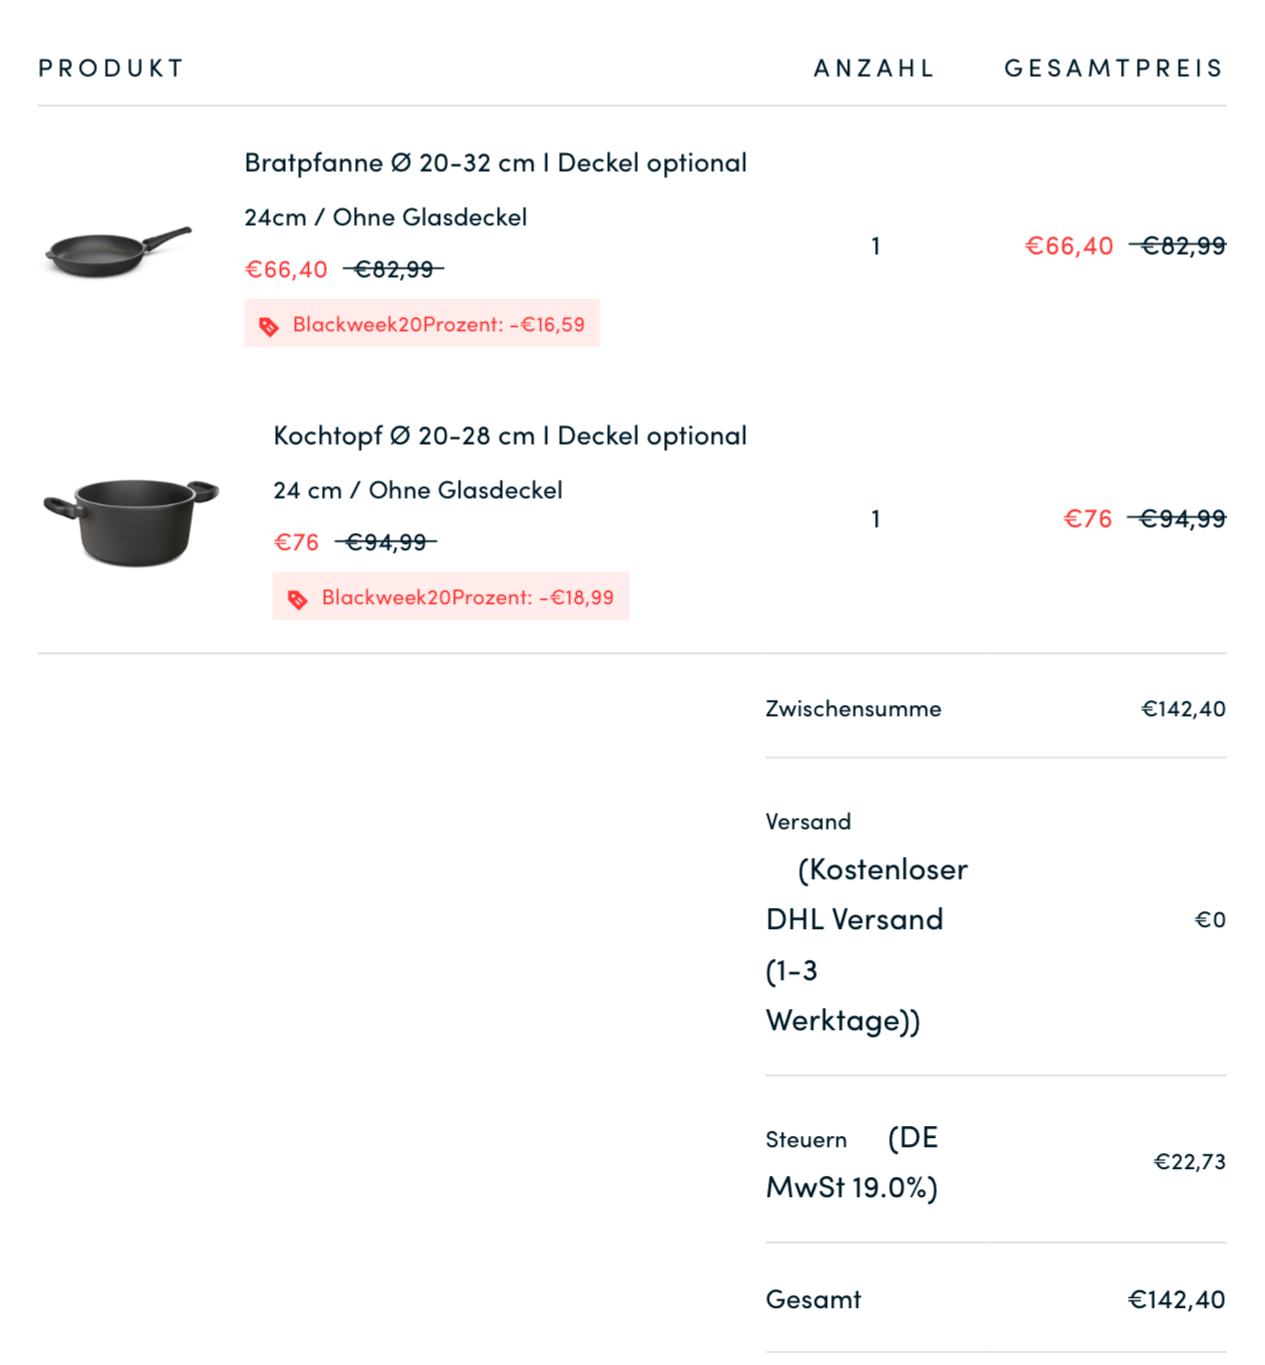This screenshot has height=1365, width=1265.
Task: Click the PRODUKT column header
Action: coord(111,68)
